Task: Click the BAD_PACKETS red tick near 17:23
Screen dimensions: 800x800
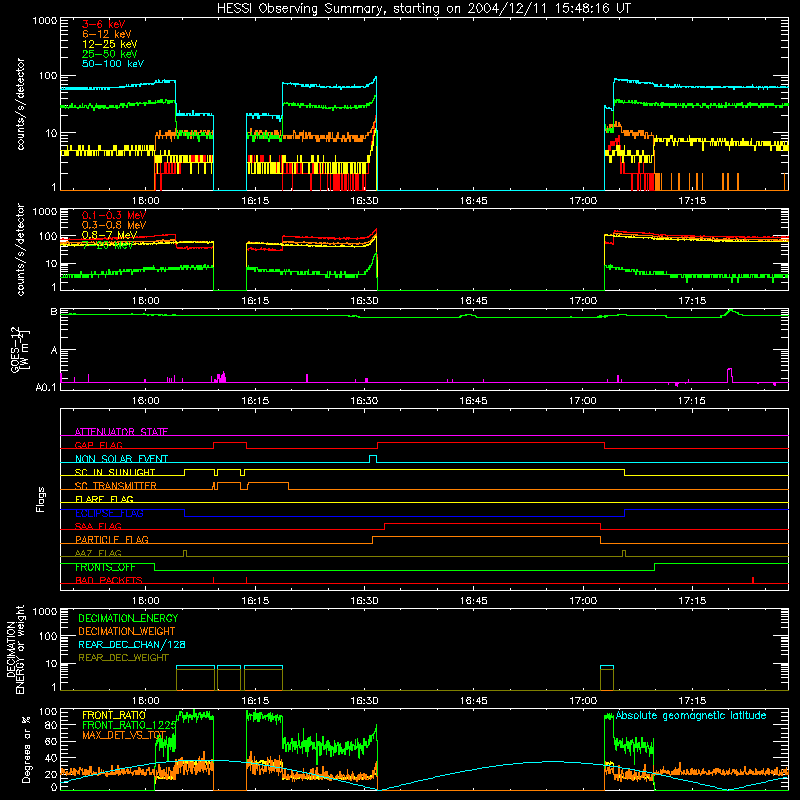Action: pyautogui.click(x=753, y=580)
